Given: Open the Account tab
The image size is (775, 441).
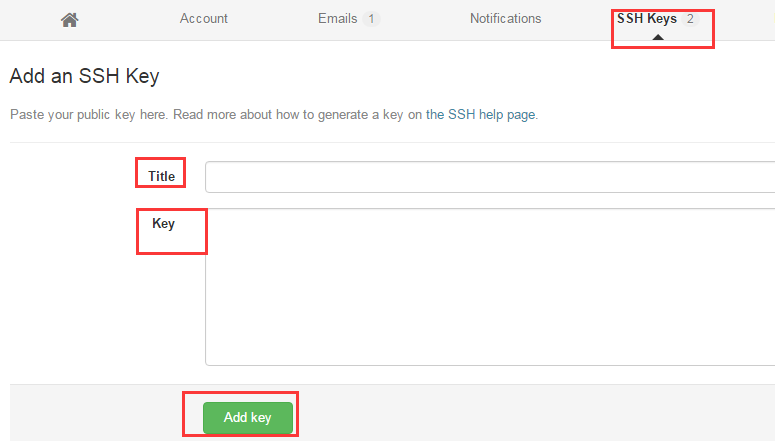Looking at the screenshot, I should tap(204, 19).
